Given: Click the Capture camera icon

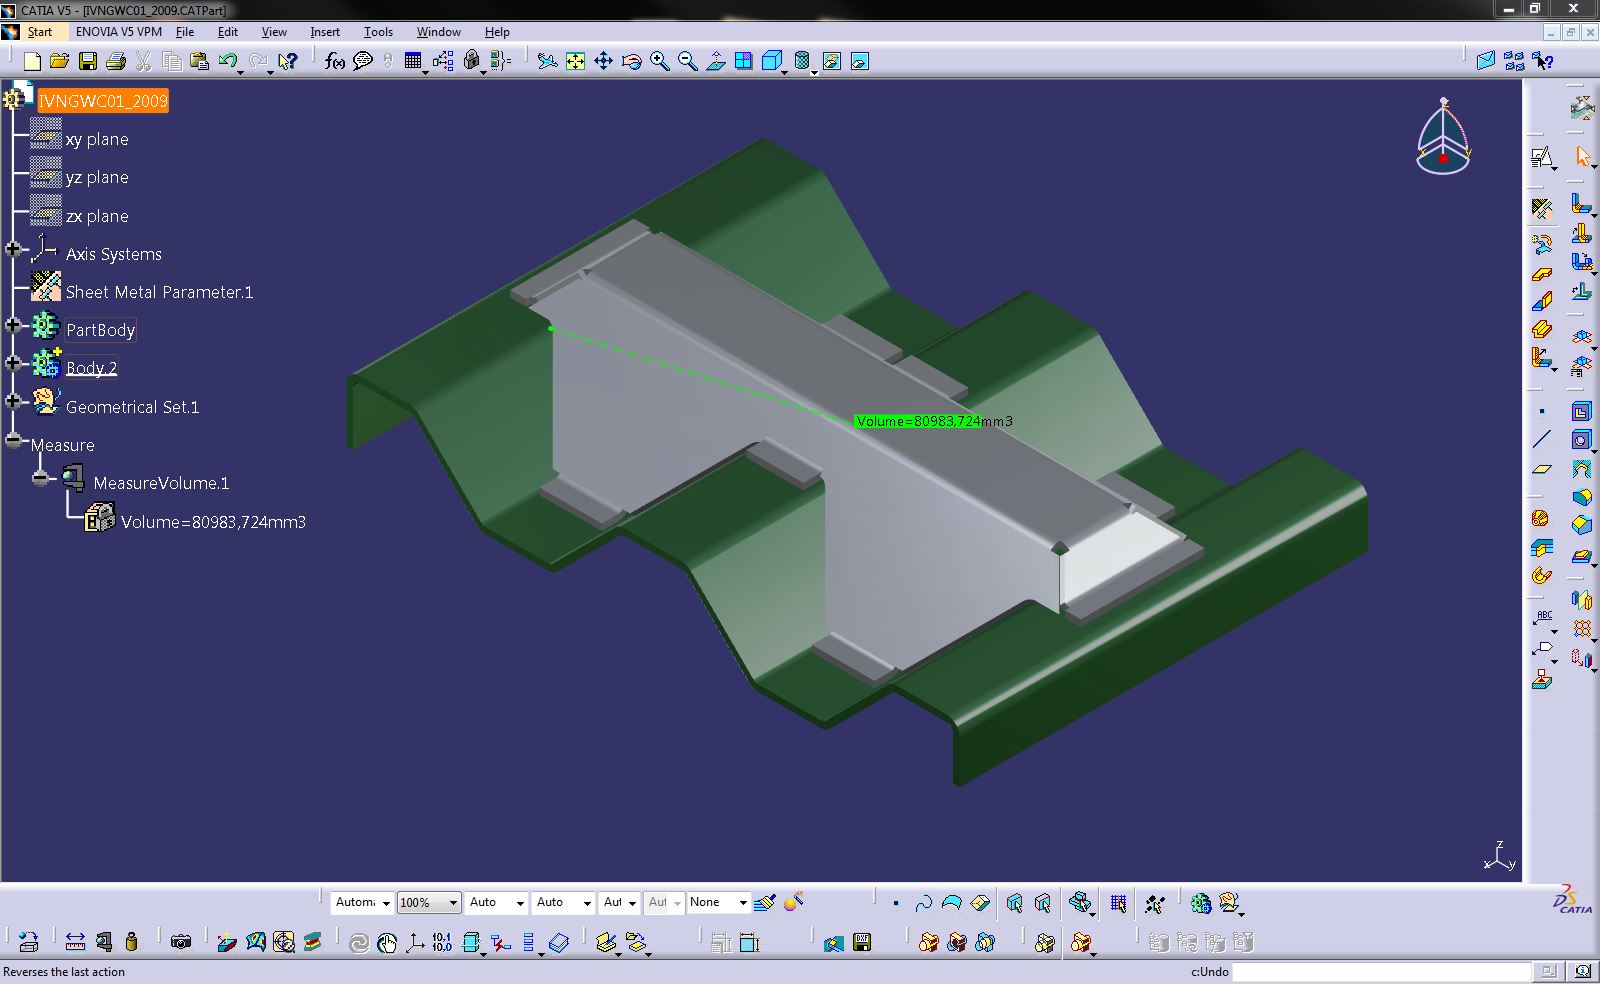Looking at the screenshot, I should [180, 941].
